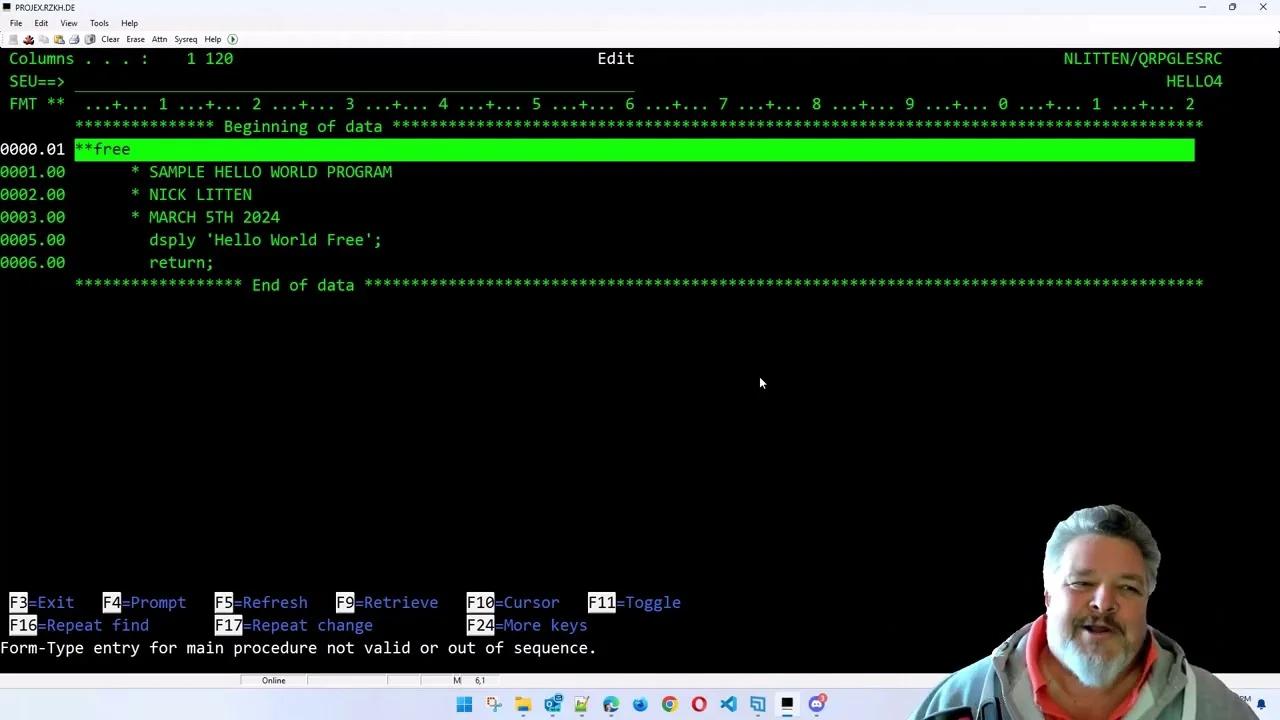Click F24=More keys function label
The image size is (1280, 720).
click(527, 625)
